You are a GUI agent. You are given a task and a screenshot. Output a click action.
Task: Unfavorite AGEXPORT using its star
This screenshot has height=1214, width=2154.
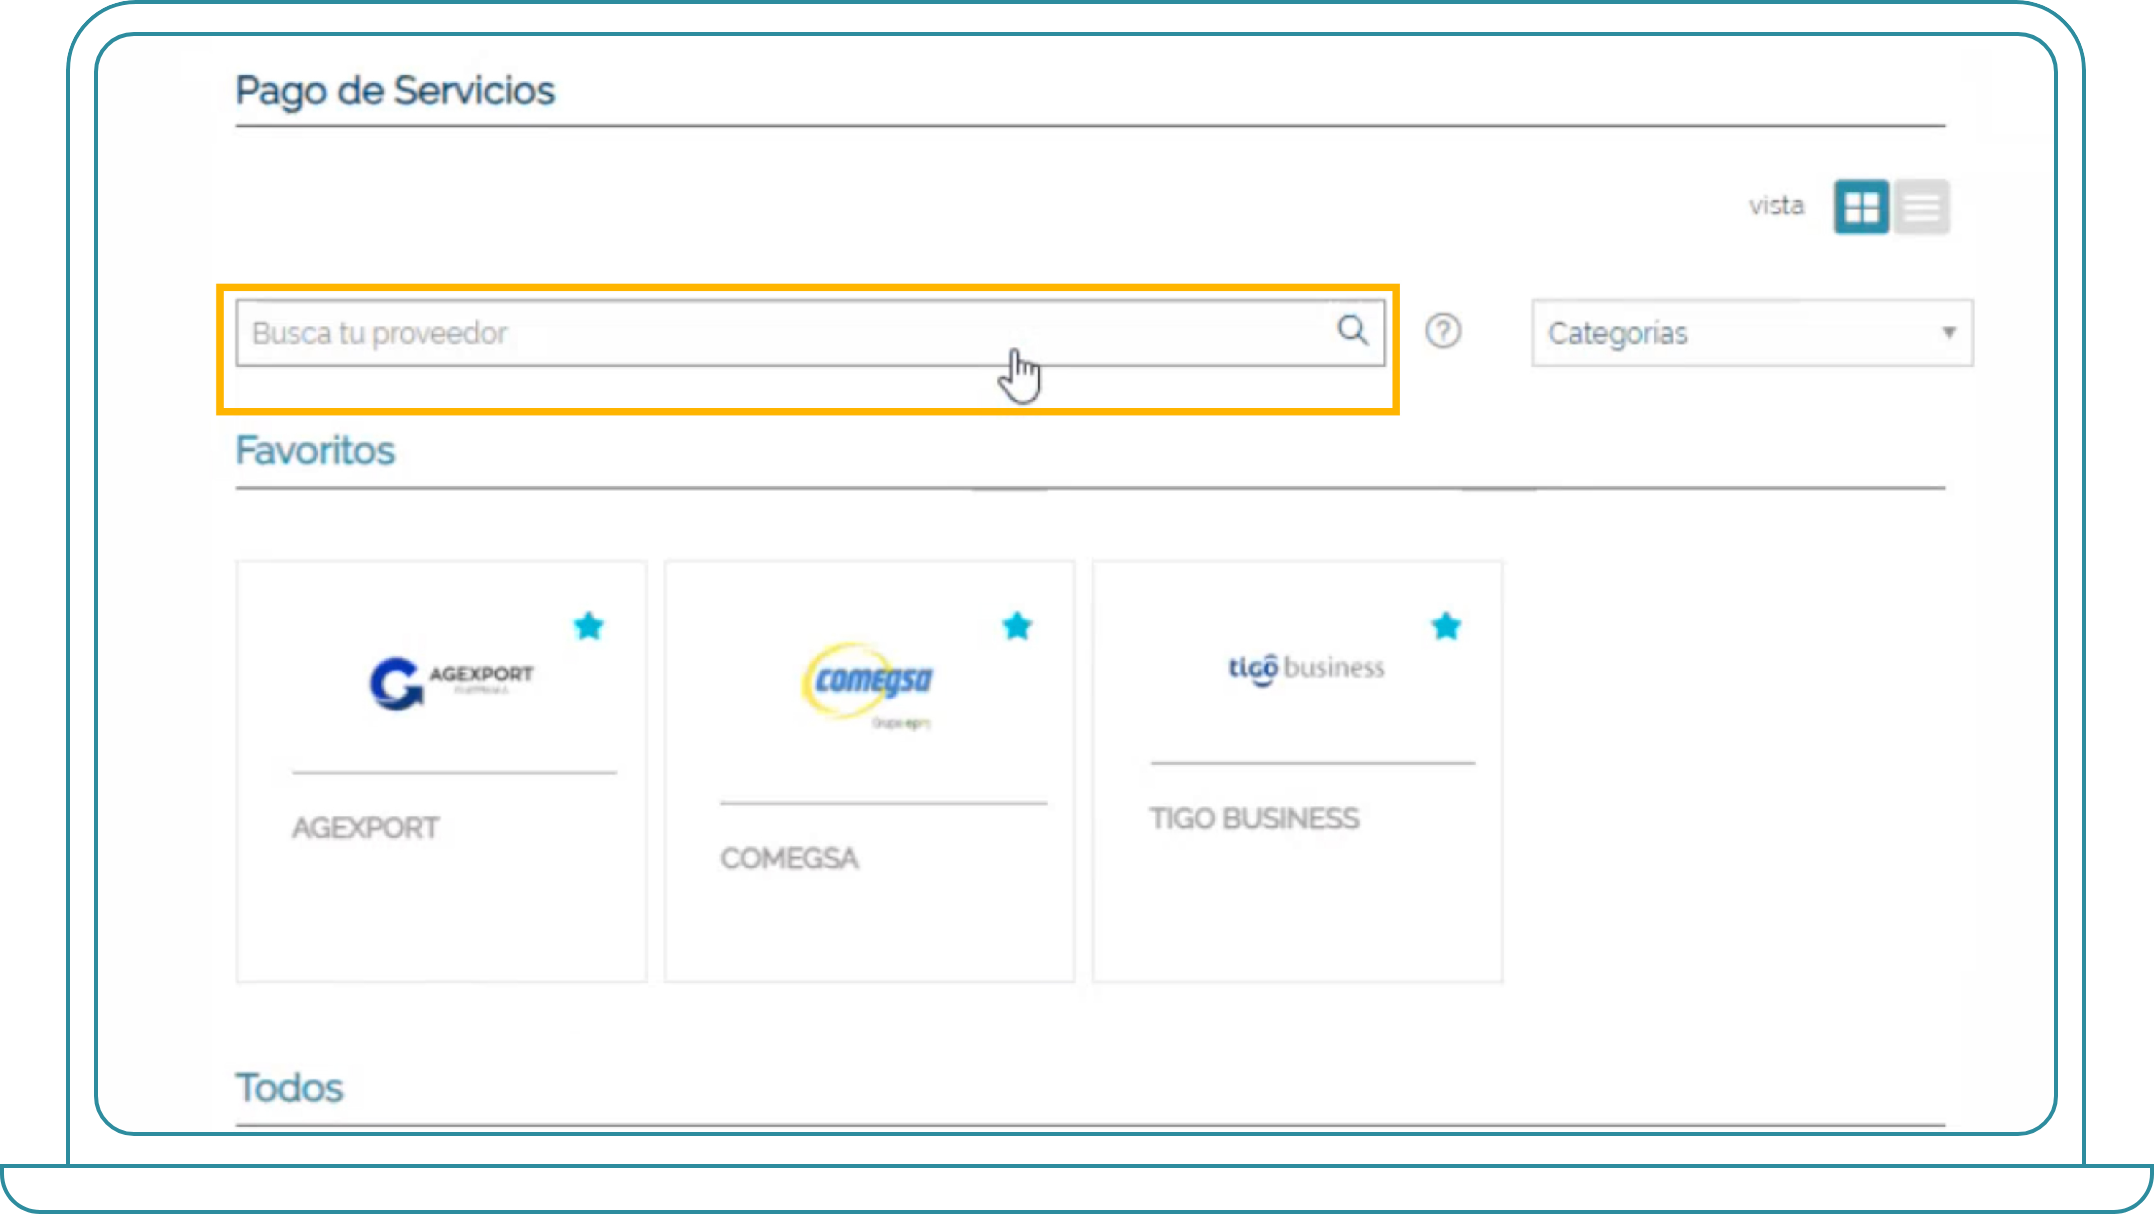(x=589, y=627)
